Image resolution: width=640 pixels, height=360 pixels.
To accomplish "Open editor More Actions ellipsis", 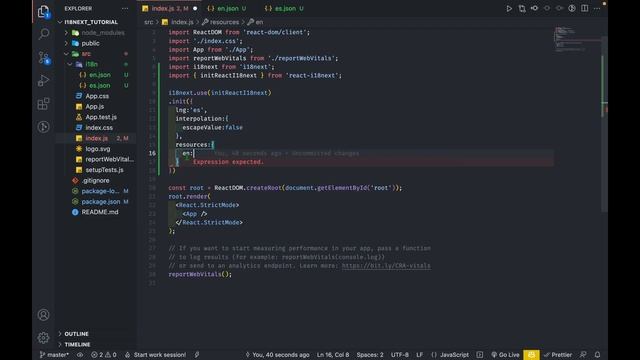I will (x=597, y=8).
